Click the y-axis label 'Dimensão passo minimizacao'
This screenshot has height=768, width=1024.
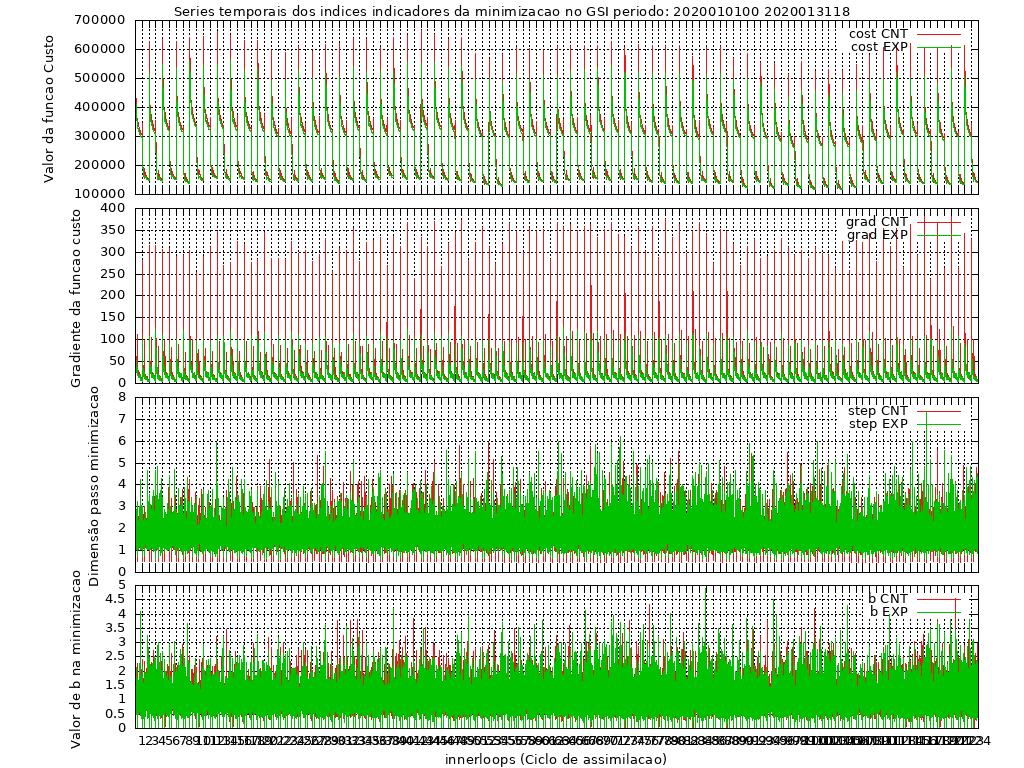pyautogui.click(x=94, y=486)
